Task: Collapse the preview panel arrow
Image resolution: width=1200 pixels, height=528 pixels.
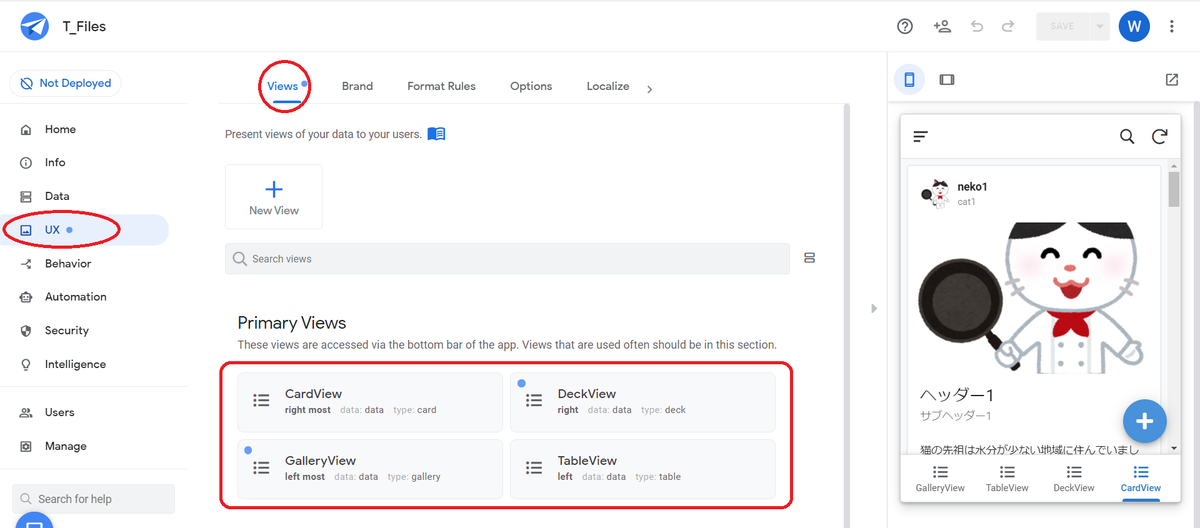Action: (x=873, y=308)
